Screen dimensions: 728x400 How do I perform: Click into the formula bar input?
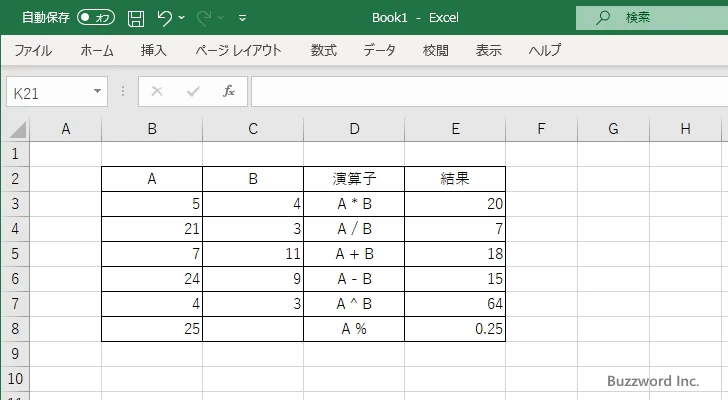[489, 92]
